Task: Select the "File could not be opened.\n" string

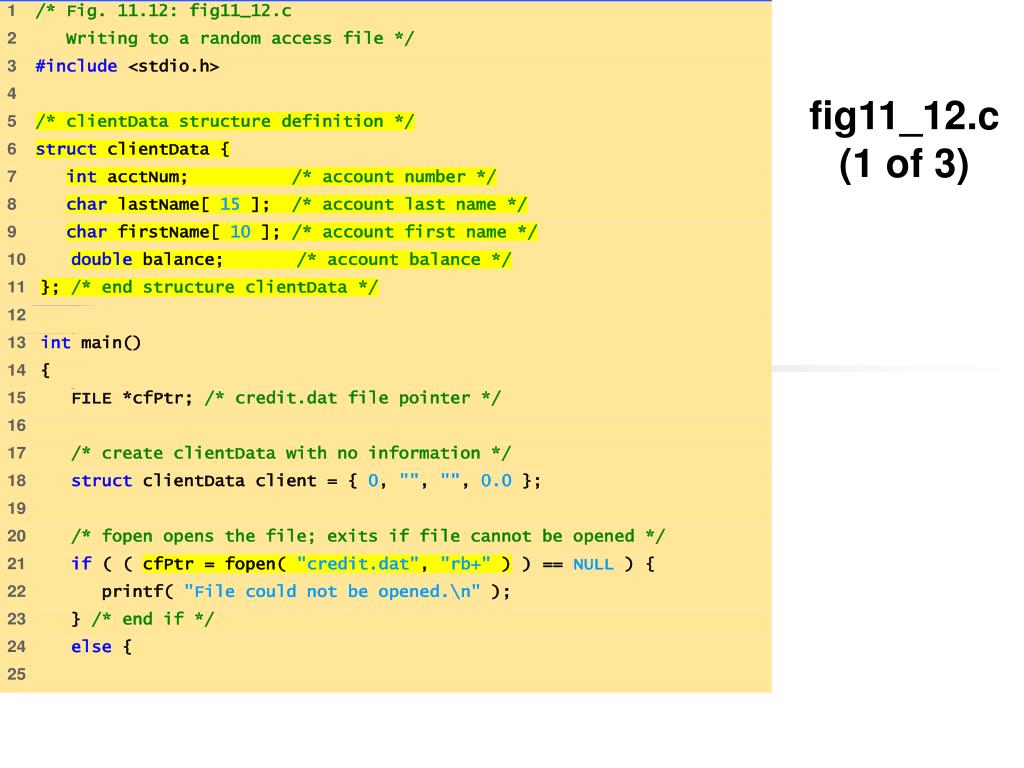Action: tap(332, 592)
